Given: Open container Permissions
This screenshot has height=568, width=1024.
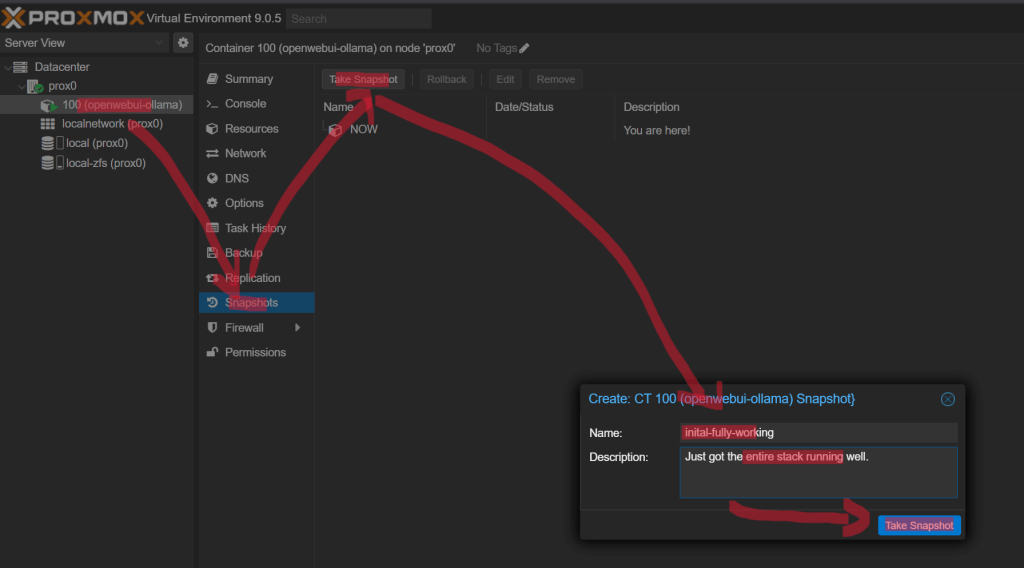Looking at the screenshot, I should (255, 352).
